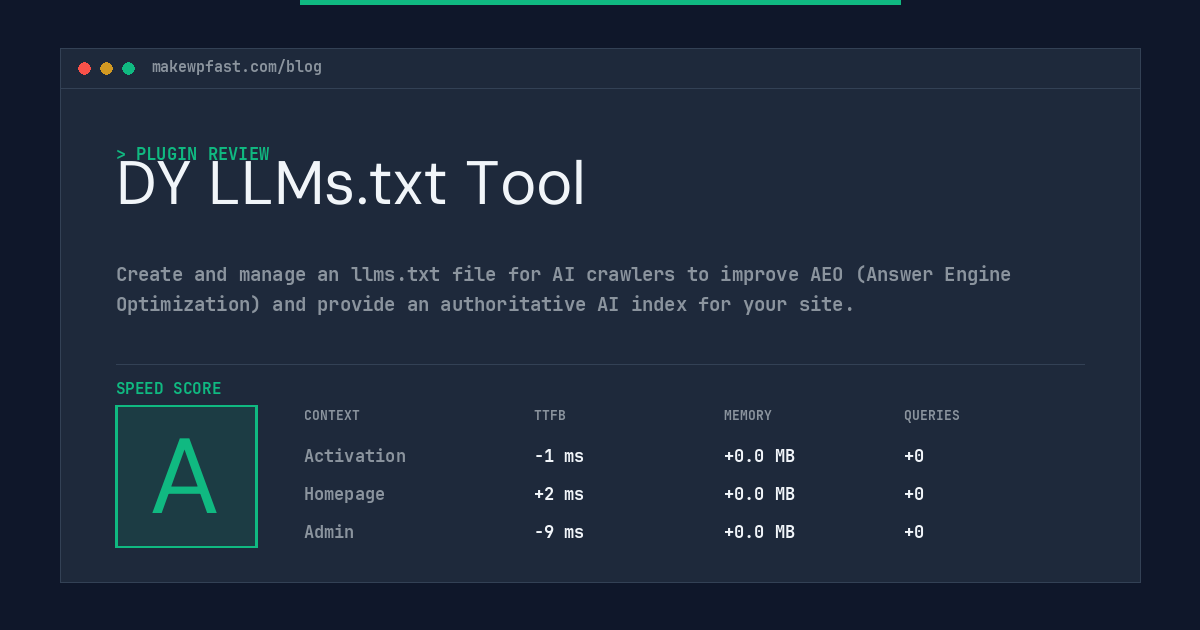The image size is (1200, 630).
Task: Click the Homepage memory '+0.0 MB' value
Action: coord(759,494)
